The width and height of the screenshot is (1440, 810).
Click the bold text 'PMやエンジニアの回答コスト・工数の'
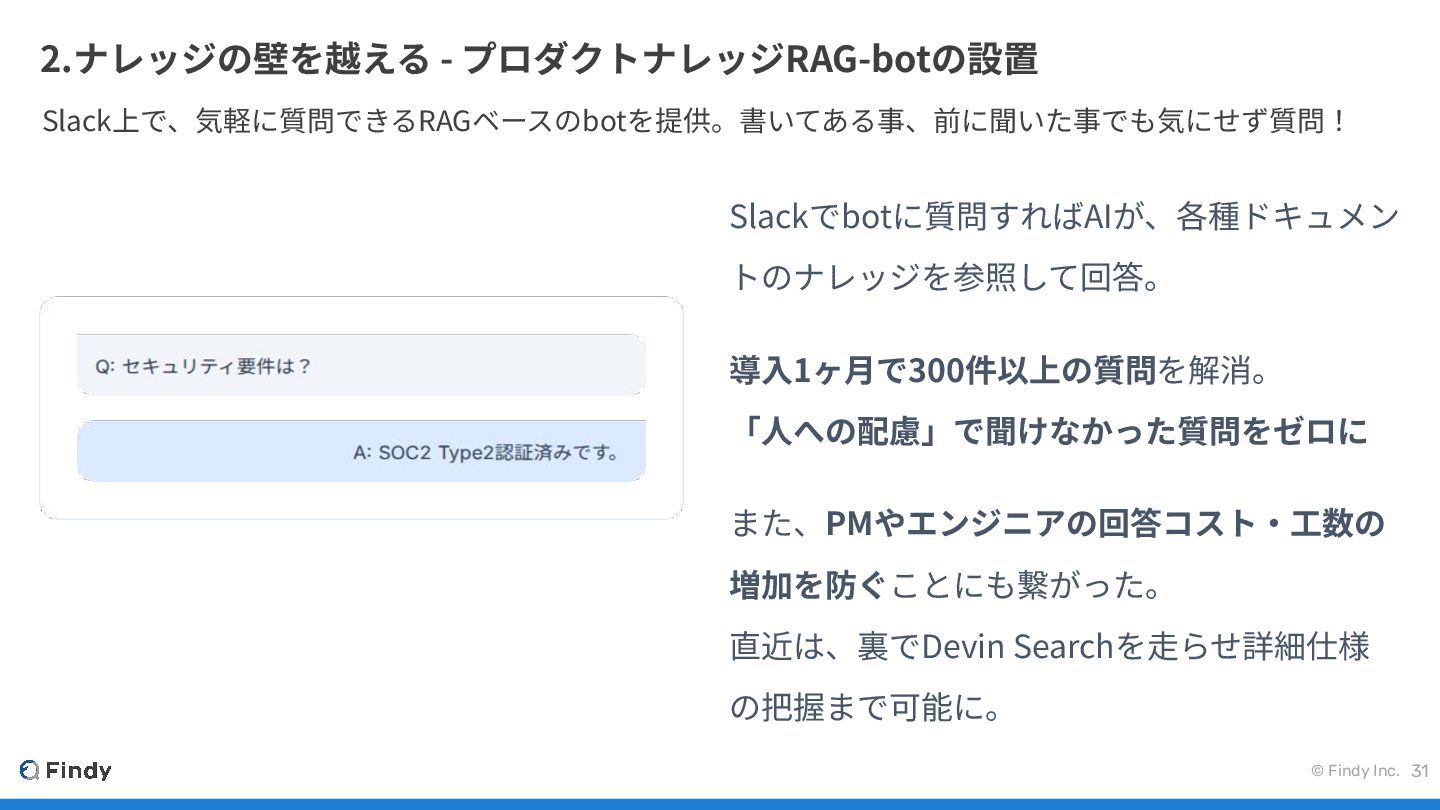pos(1105,523)
